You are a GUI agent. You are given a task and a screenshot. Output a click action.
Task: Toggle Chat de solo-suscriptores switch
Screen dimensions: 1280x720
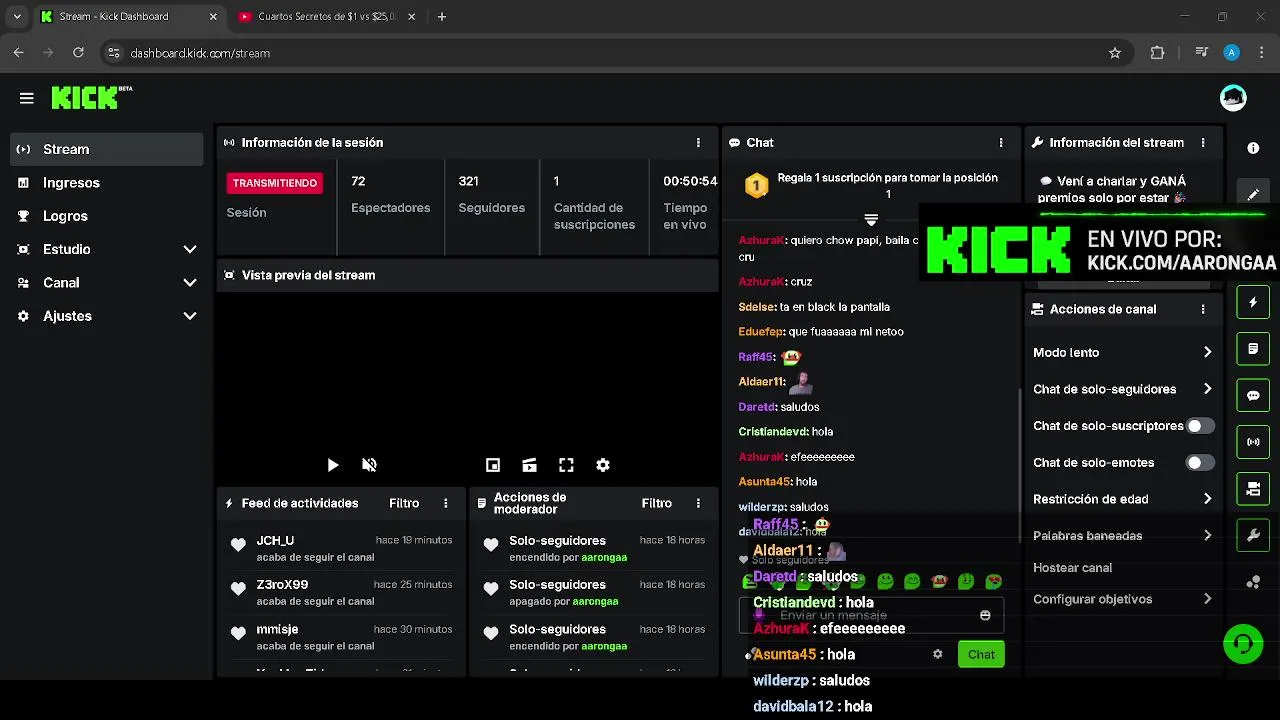(x=1200, y=426)
